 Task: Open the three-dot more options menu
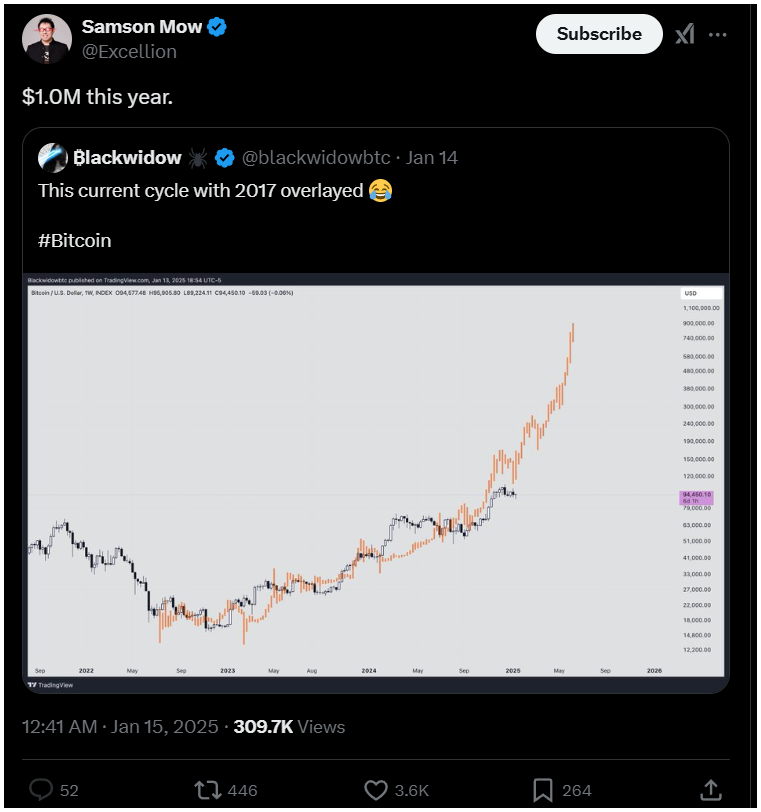click(718, 35)
